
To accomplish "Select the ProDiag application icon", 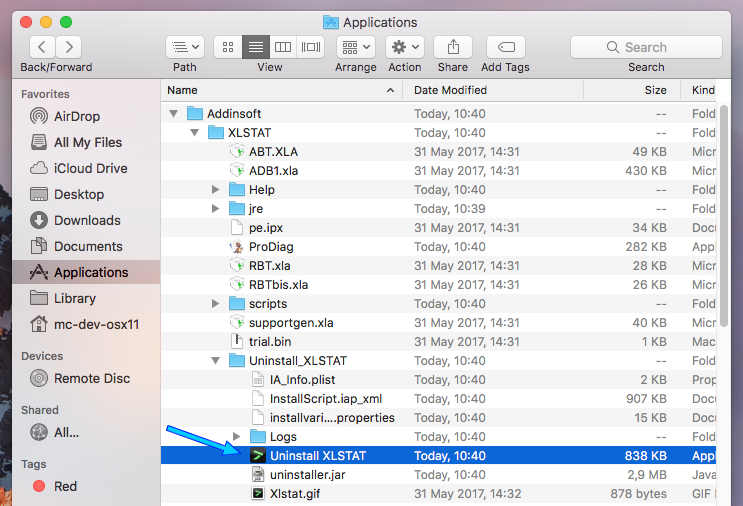I will click(237, 247).
